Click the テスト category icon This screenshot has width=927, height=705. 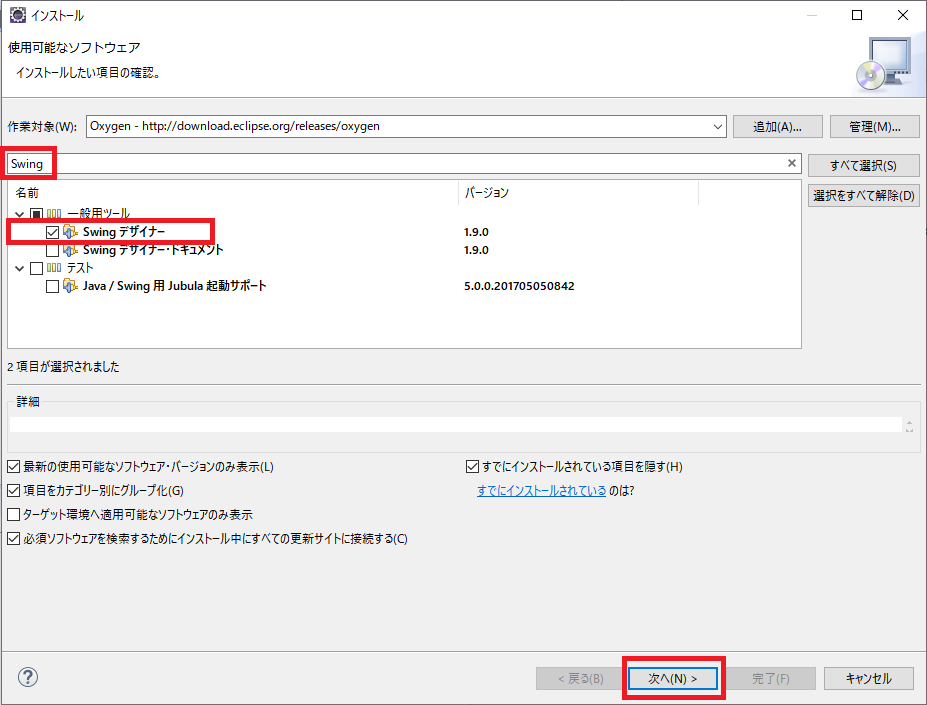(54, 268)
